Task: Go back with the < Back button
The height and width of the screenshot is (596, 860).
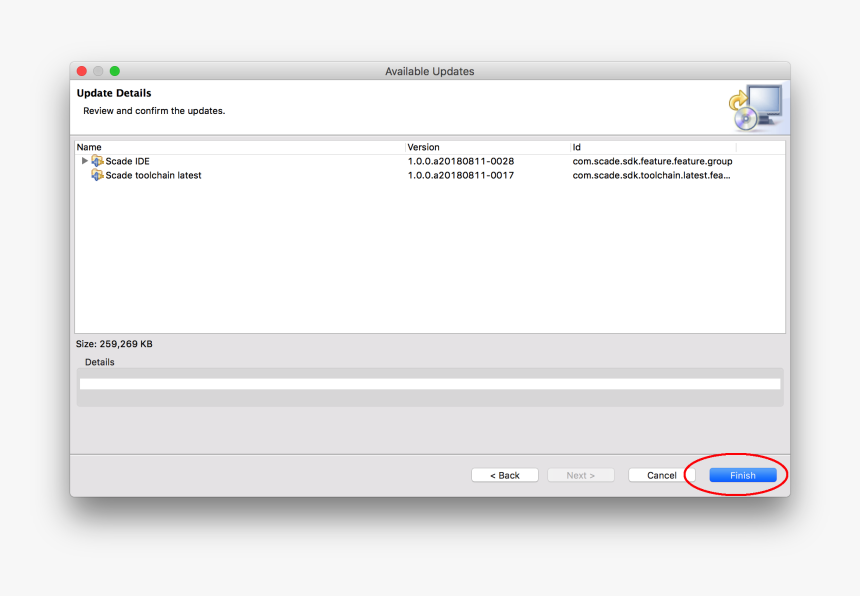Action: click(505, 475)
